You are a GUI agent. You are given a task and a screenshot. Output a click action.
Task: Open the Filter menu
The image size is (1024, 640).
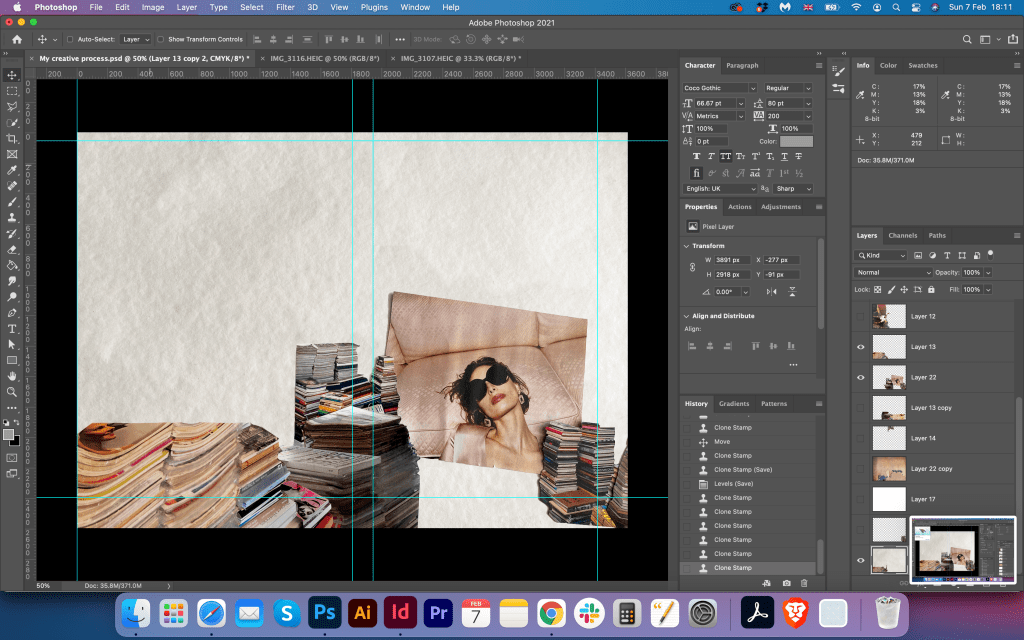(285, 7)
